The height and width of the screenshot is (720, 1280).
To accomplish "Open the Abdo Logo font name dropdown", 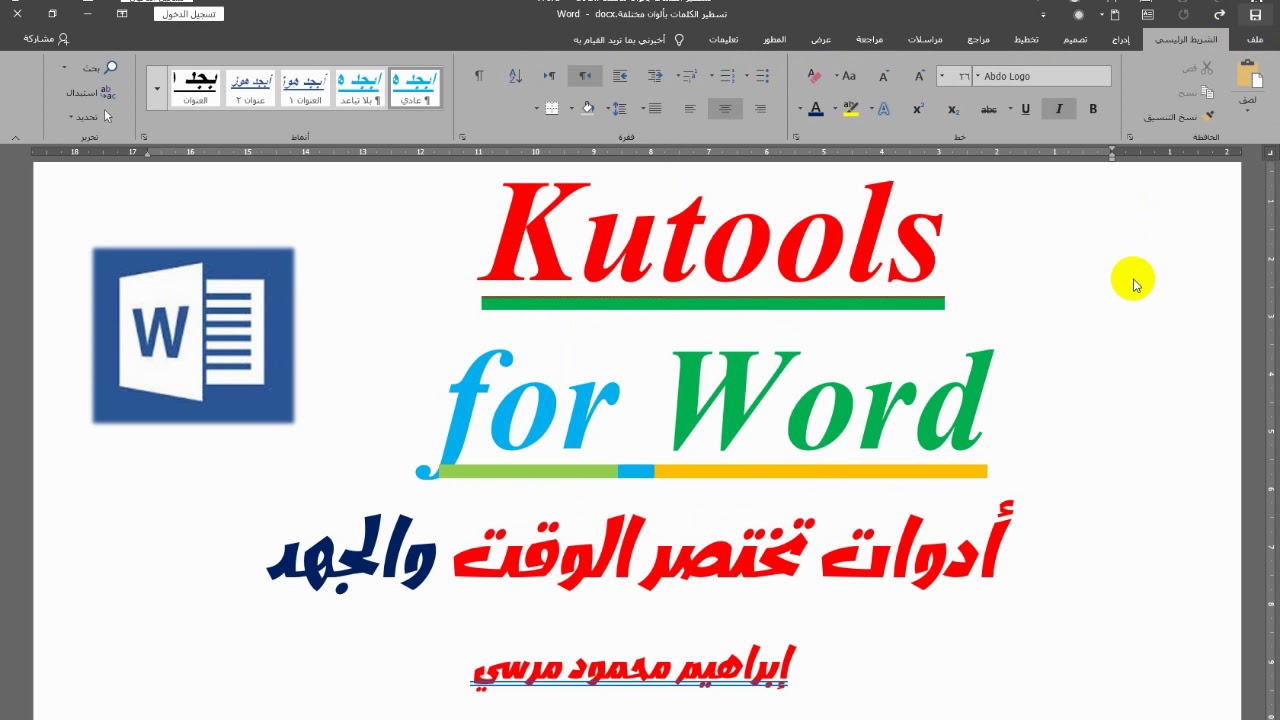I will click(978, 76).
